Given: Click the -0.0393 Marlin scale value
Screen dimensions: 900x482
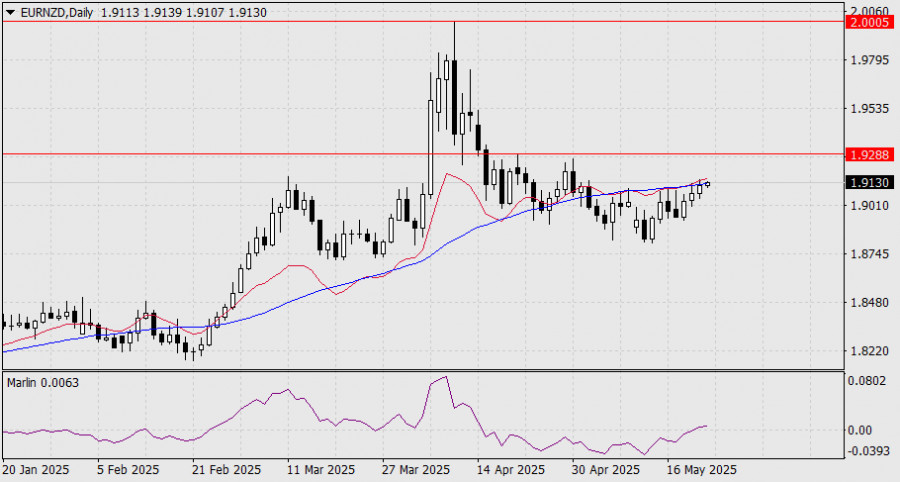Looking at the screenshot, I should click(868, 450).
